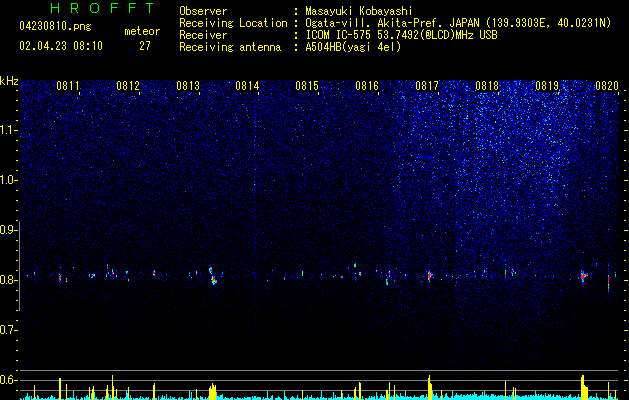The width and height of the screenshot is (629, 400).
Task: Click the 0813 time marker
Action: click(188, 86)
